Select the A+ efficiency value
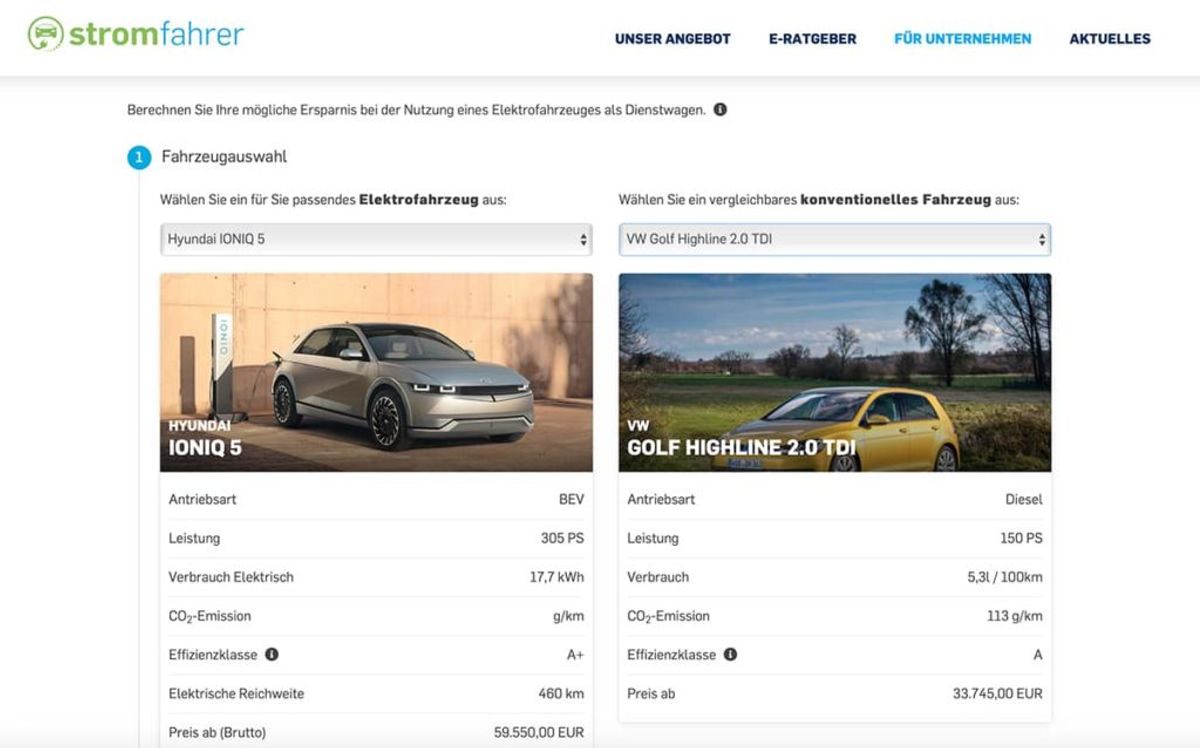 click(575, 655)
